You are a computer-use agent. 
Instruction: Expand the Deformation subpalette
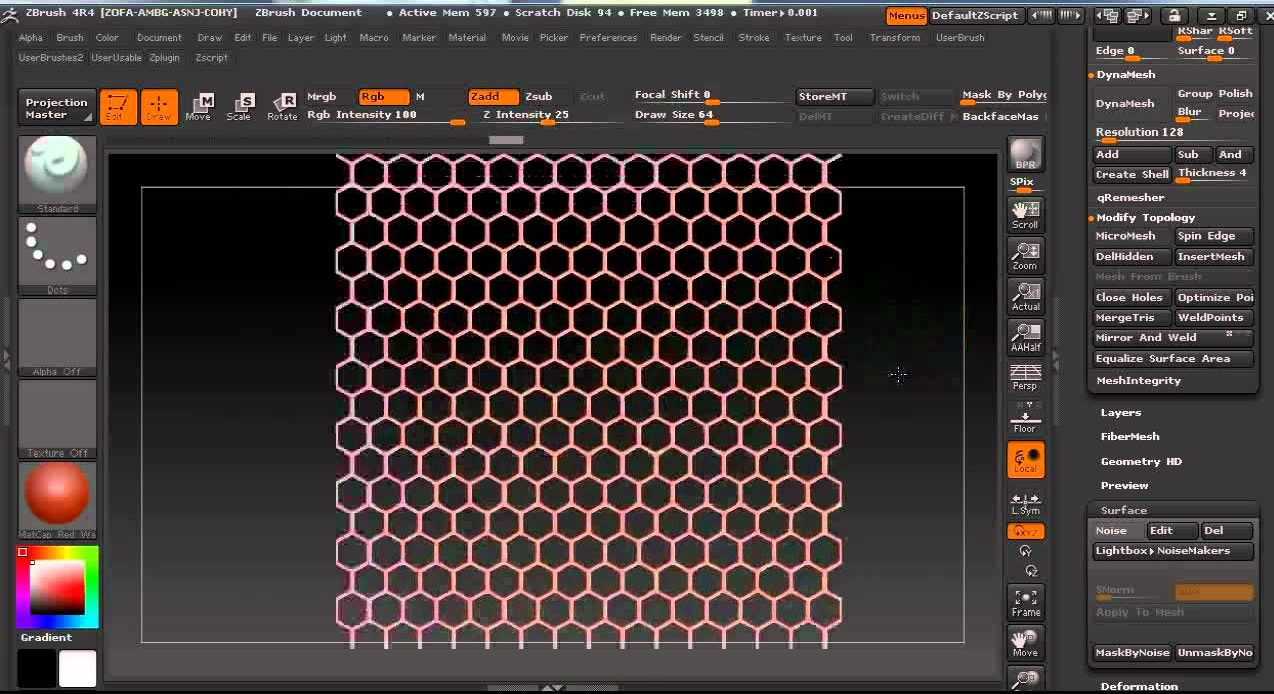tap(1139, 686)
